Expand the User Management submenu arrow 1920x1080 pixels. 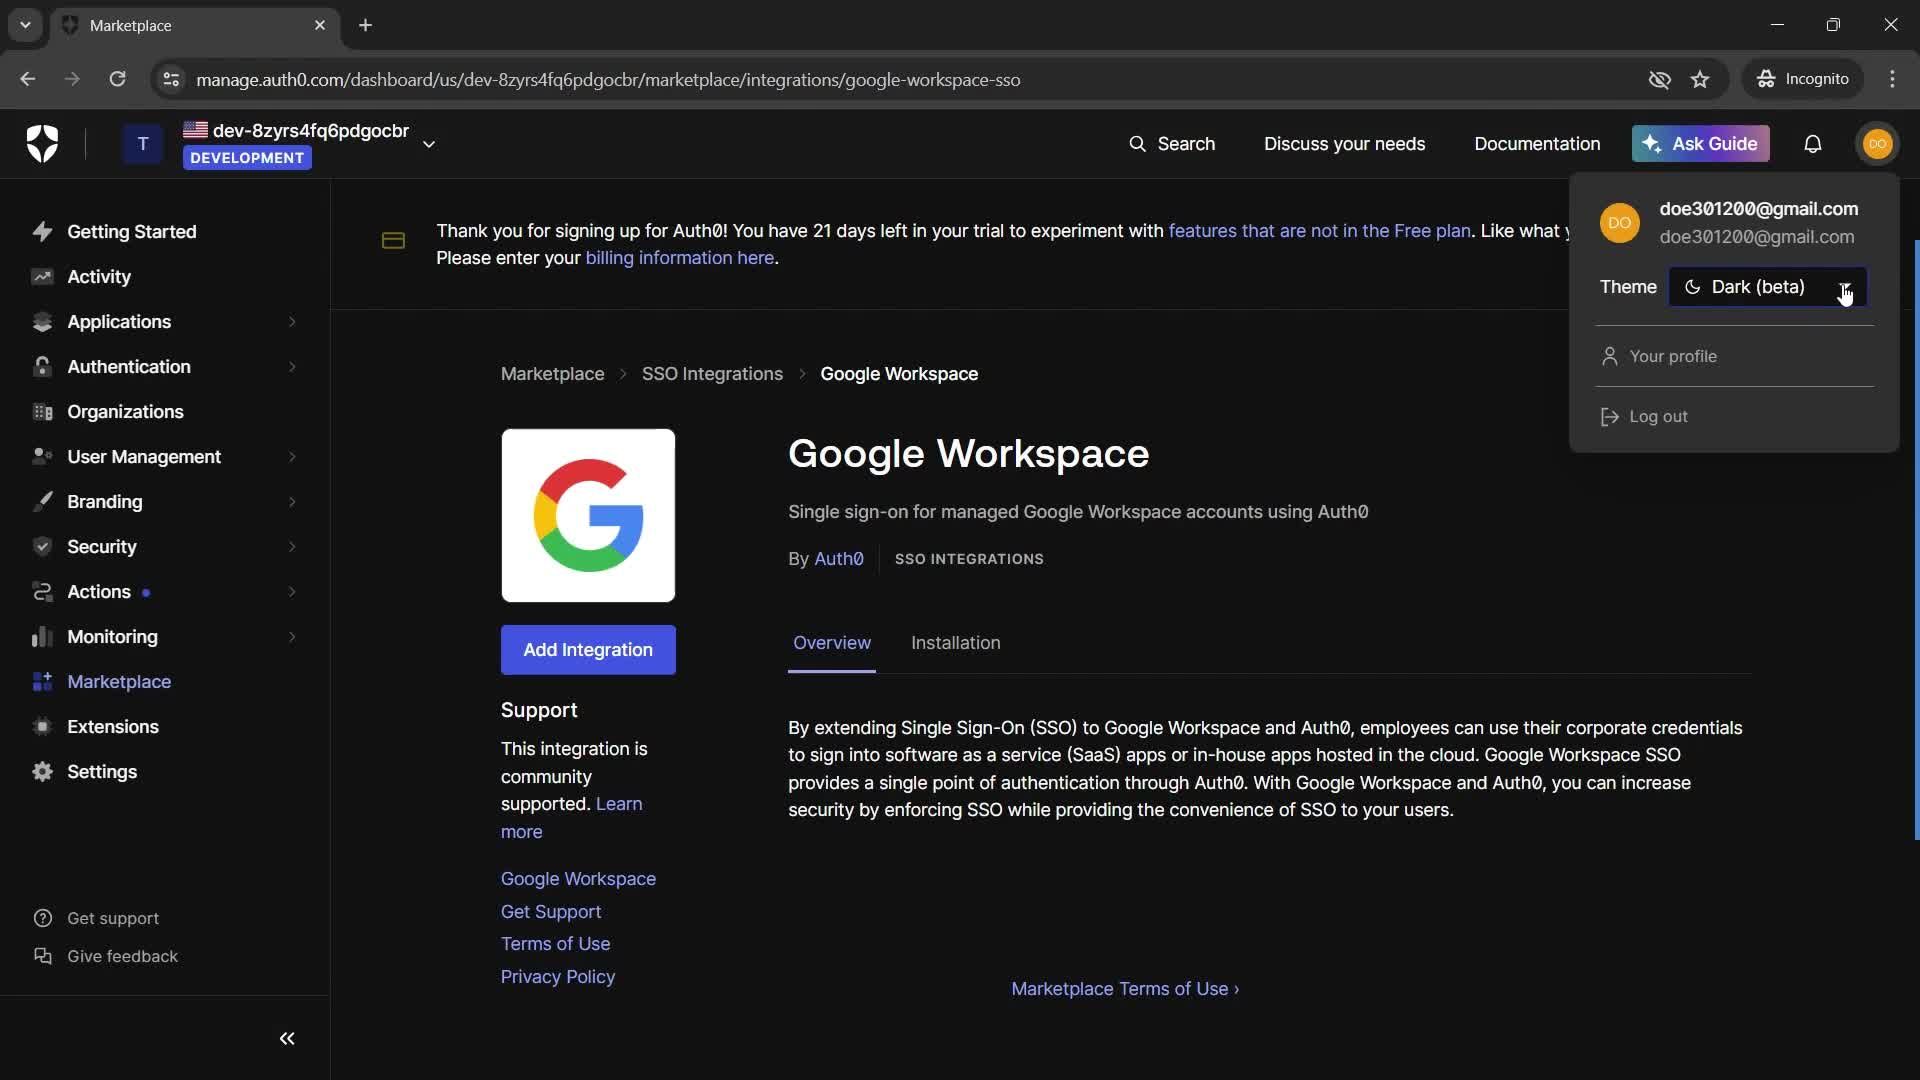(x=292, y=457)
